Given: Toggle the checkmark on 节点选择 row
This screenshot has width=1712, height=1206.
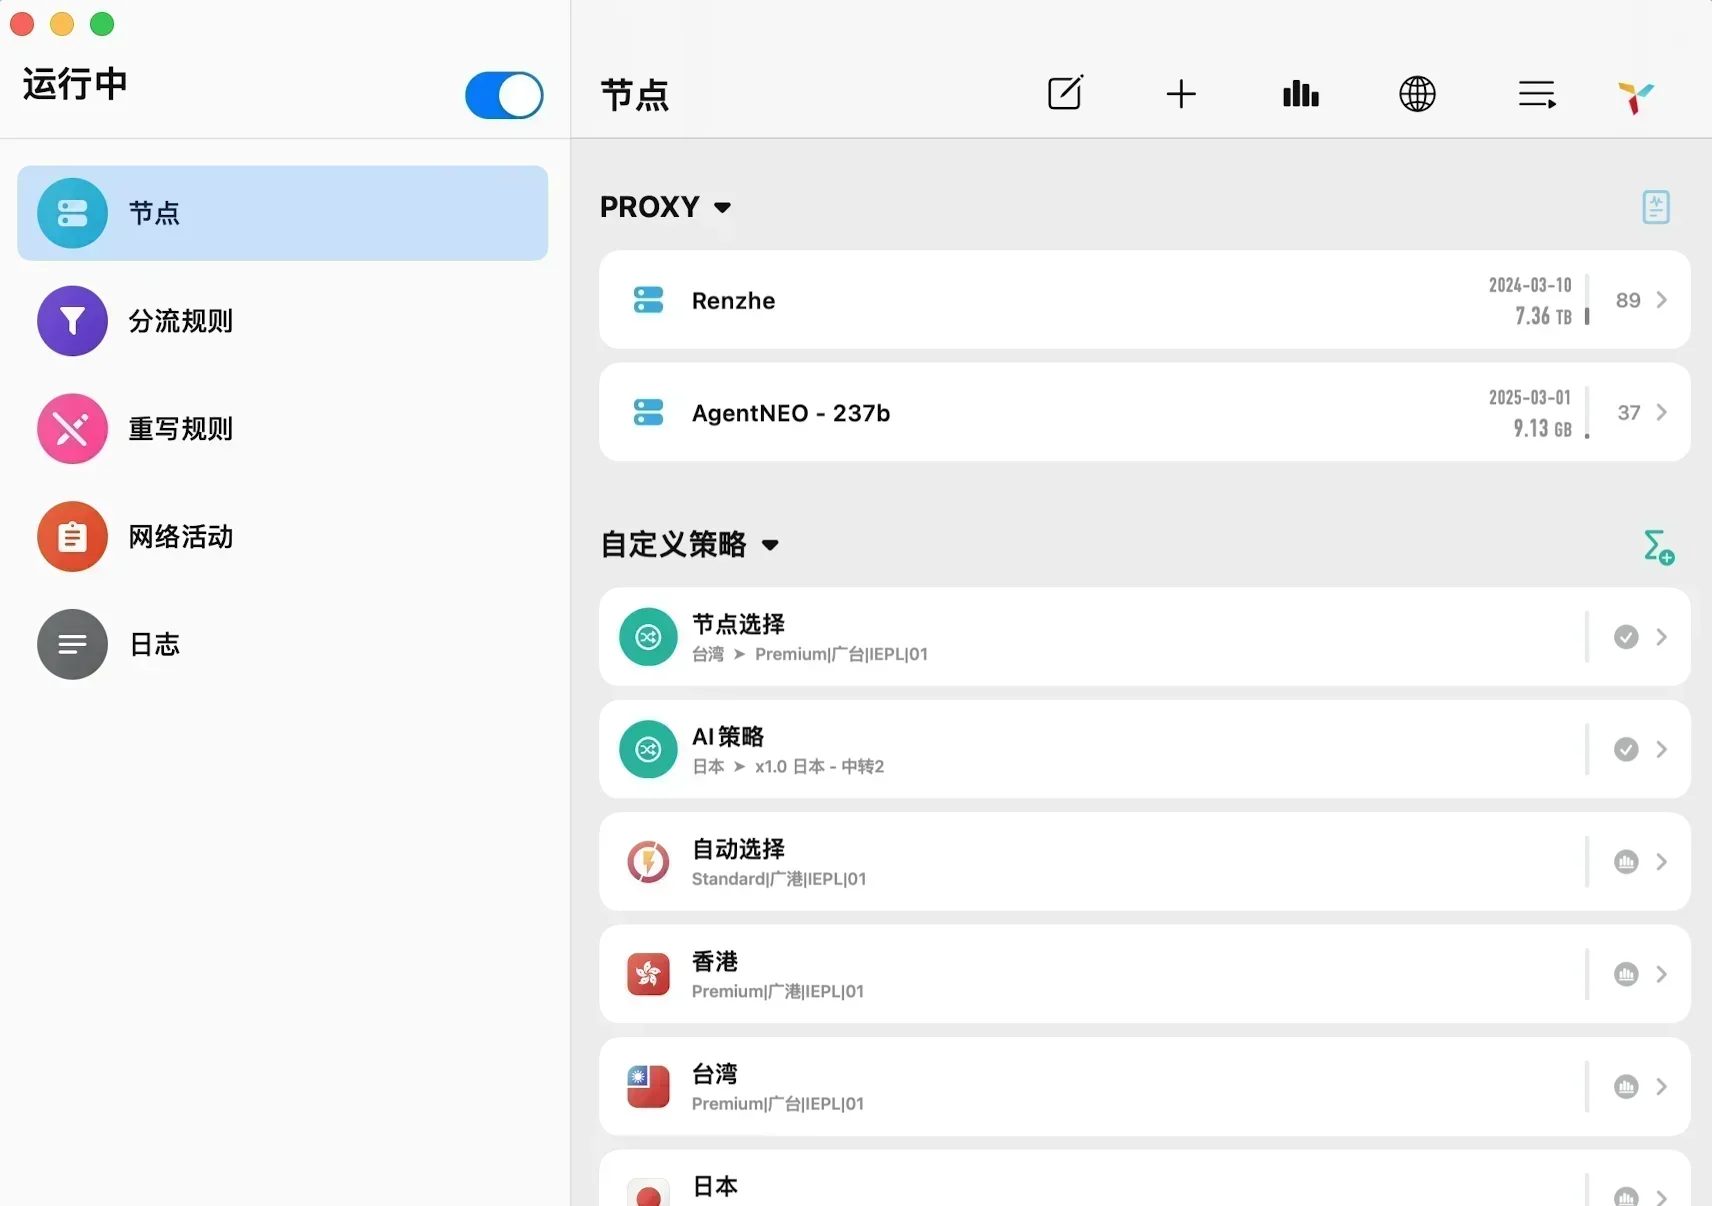Looking at the screenshot, I should (x=1626, y=637).
